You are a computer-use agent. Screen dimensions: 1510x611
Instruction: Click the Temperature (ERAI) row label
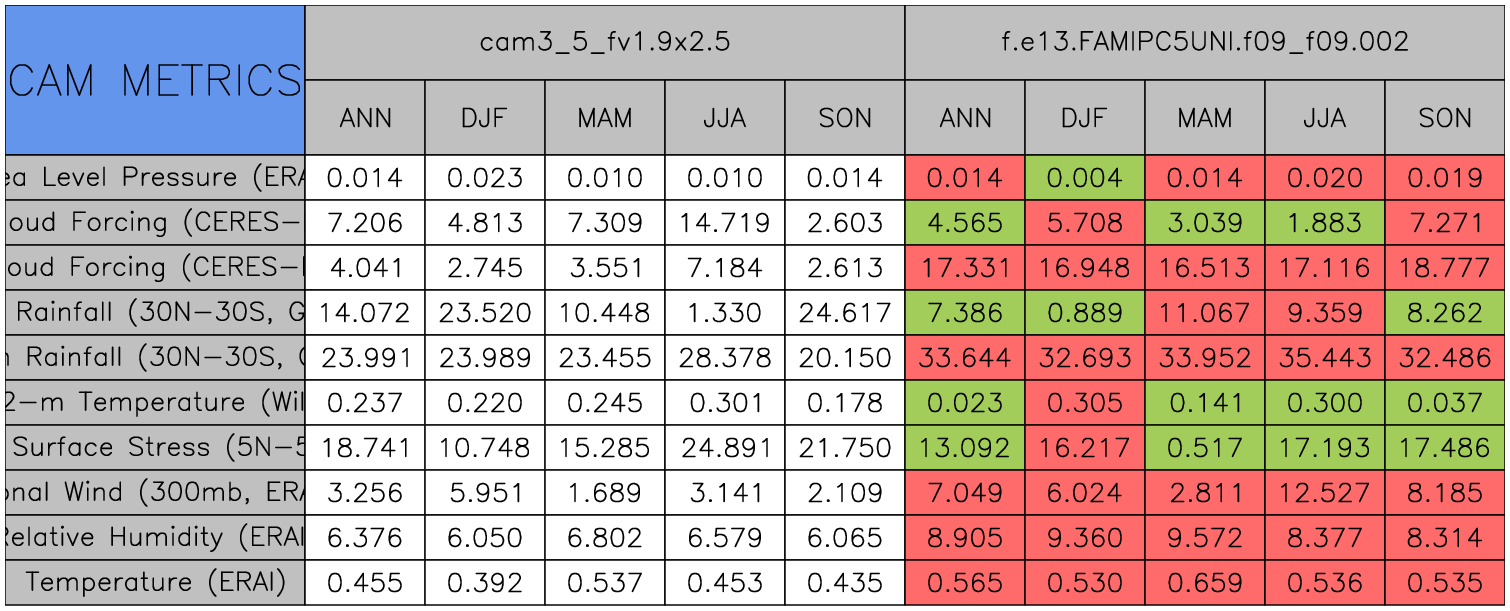click(154, 582)
